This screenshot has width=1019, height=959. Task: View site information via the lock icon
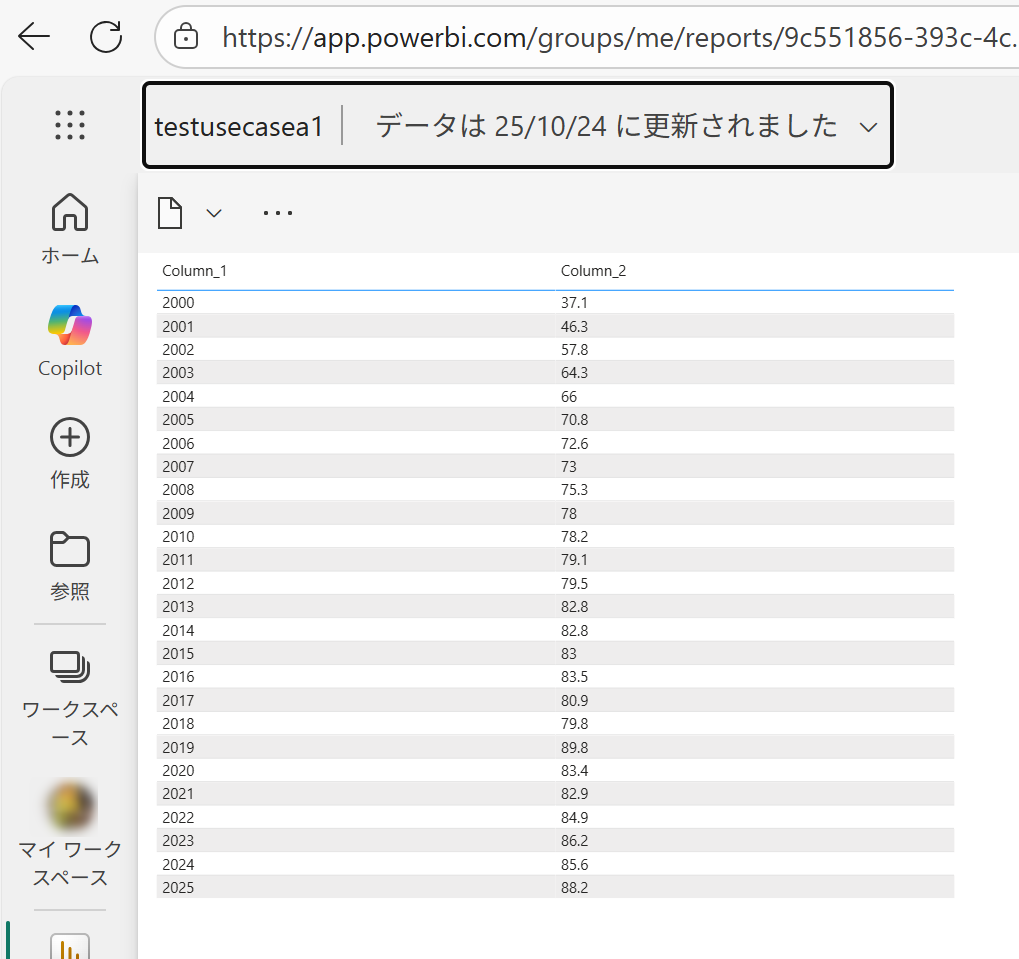point(186,36)
